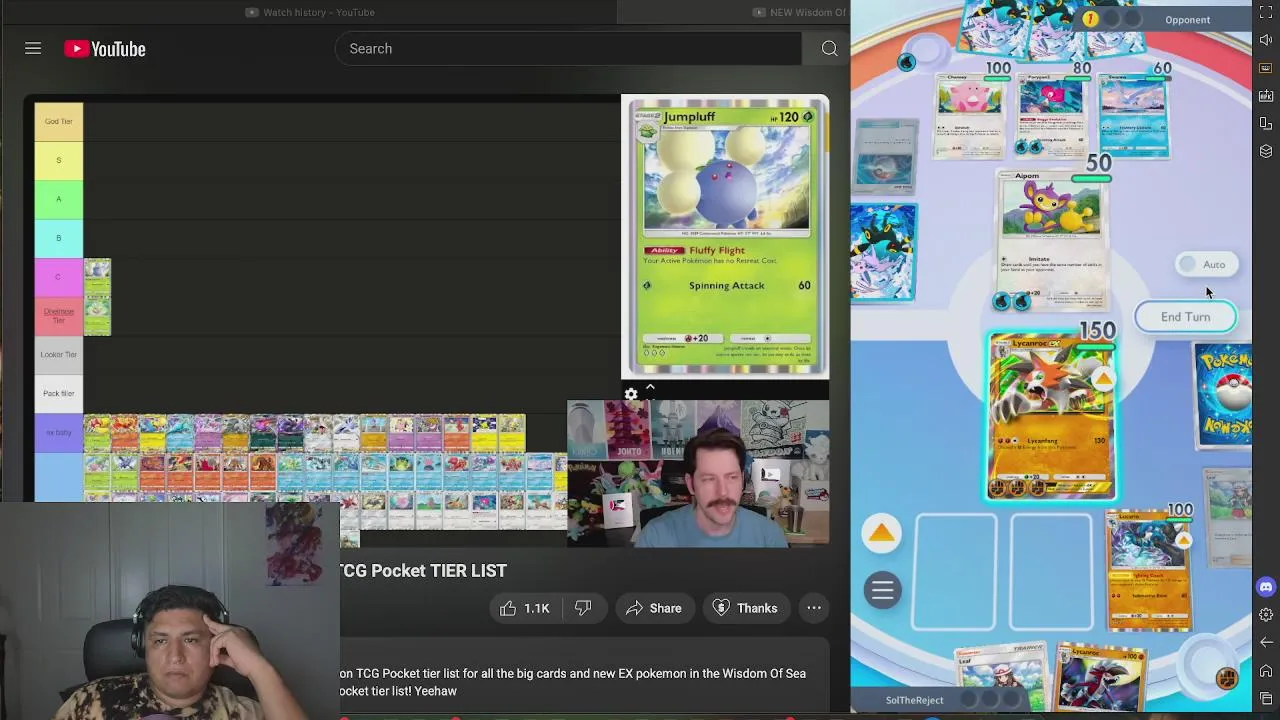This screenshot has width=1280, height=720.
Task: Click emulator fullscreen icon in sidebar
Action: tap(1266, 12)
